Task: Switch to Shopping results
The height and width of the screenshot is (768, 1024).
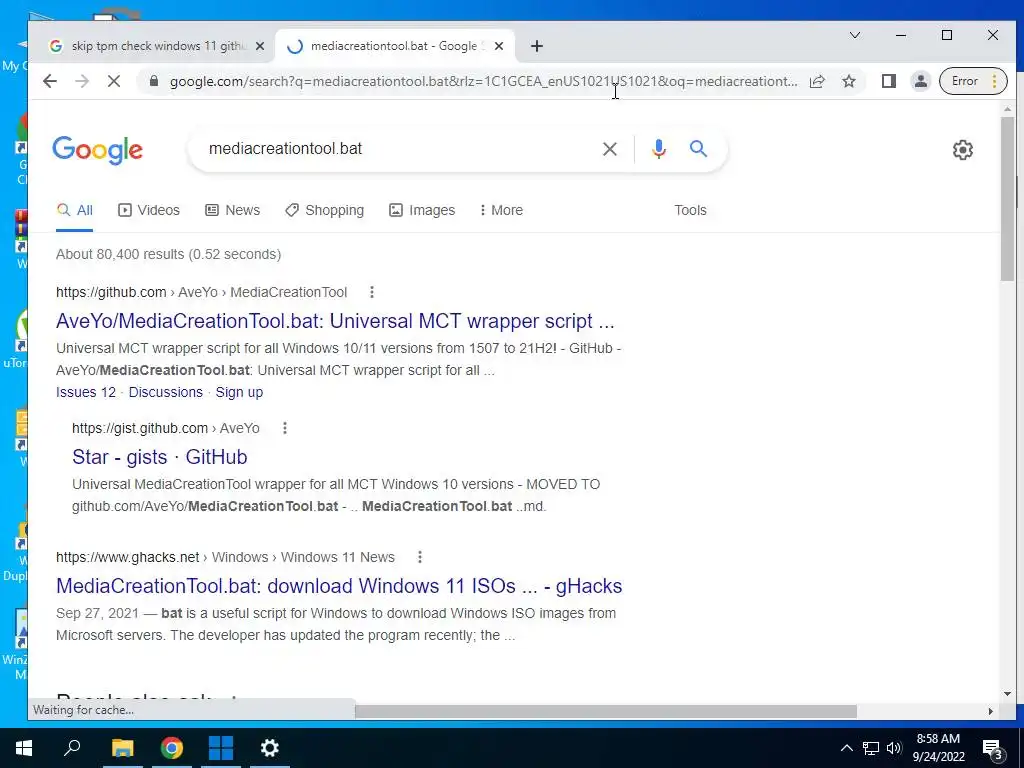Action: tap(325, 210)
